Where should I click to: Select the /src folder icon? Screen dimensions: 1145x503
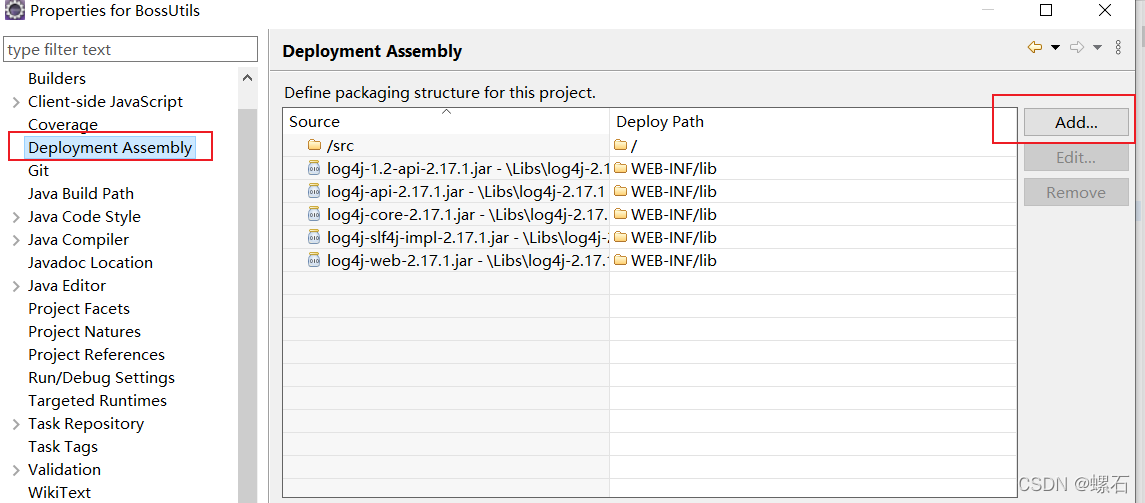coord(314,145)
